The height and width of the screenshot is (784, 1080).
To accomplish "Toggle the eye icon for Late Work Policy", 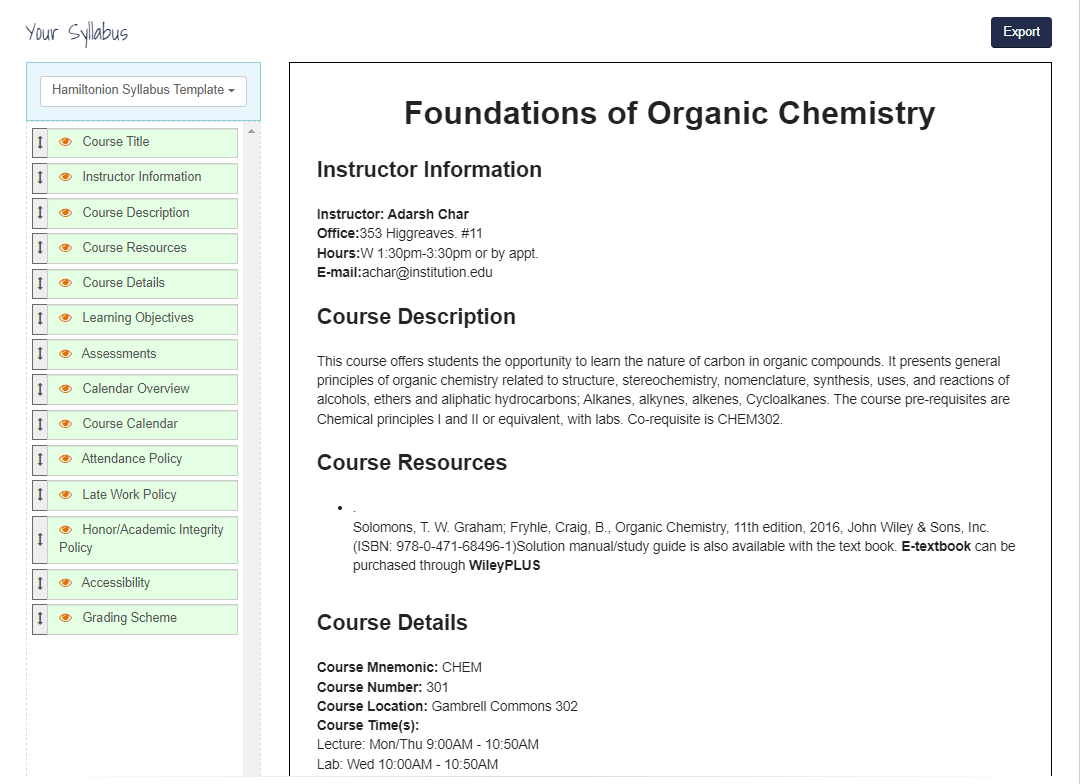I will point(66,495).
